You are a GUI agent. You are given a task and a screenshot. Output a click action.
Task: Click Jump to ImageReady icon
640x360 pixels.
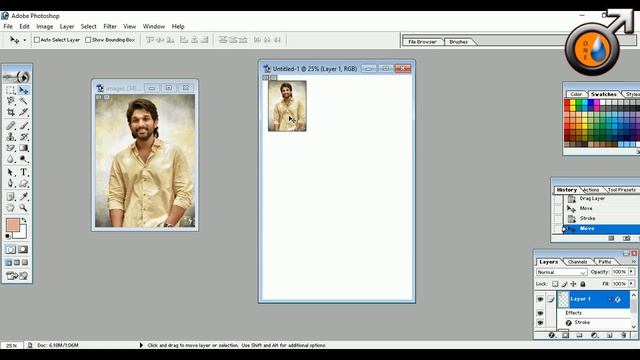[17, 276]
